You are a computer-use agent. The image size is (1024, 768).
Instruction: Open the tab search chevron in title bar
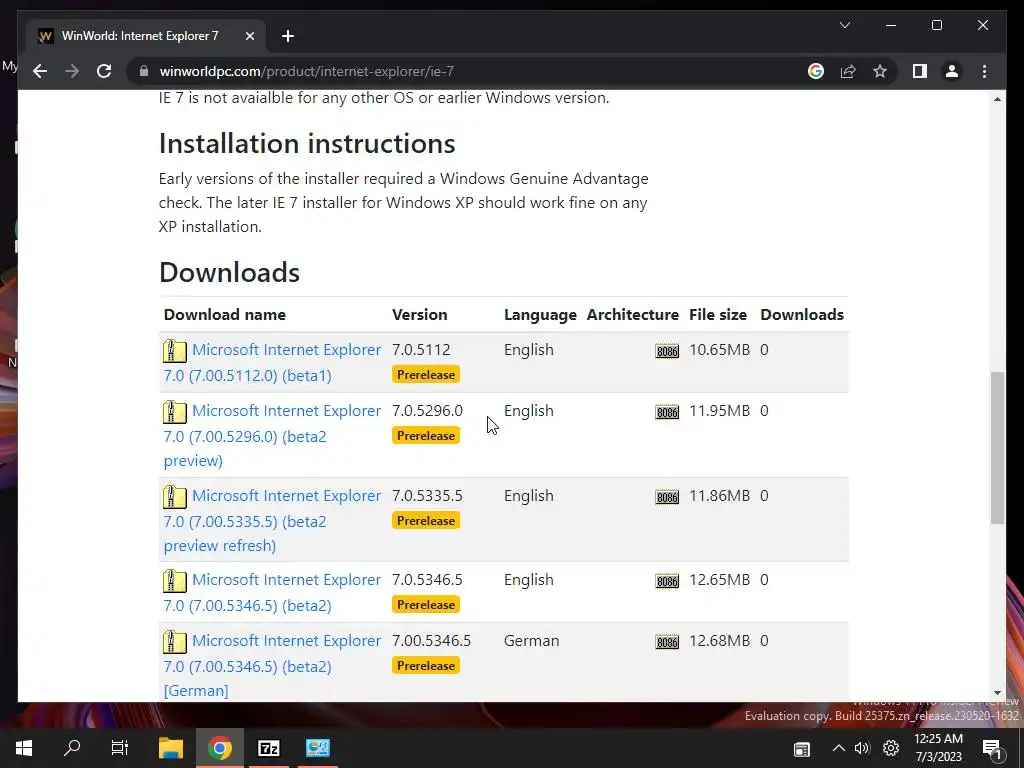[x=844, y=25]
